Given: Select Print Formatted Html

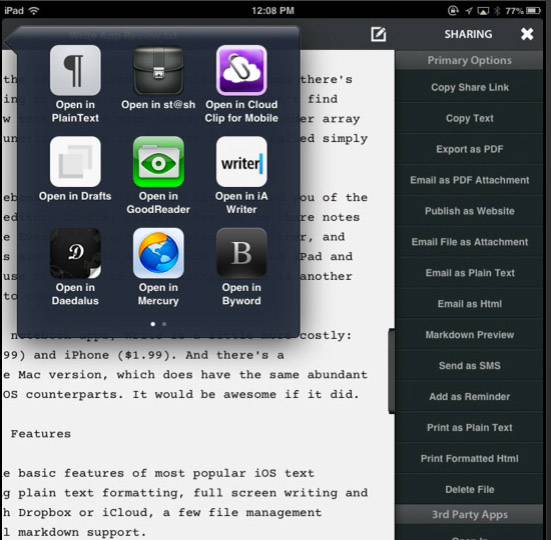Looking at the screenshot, I should (469, 458).
